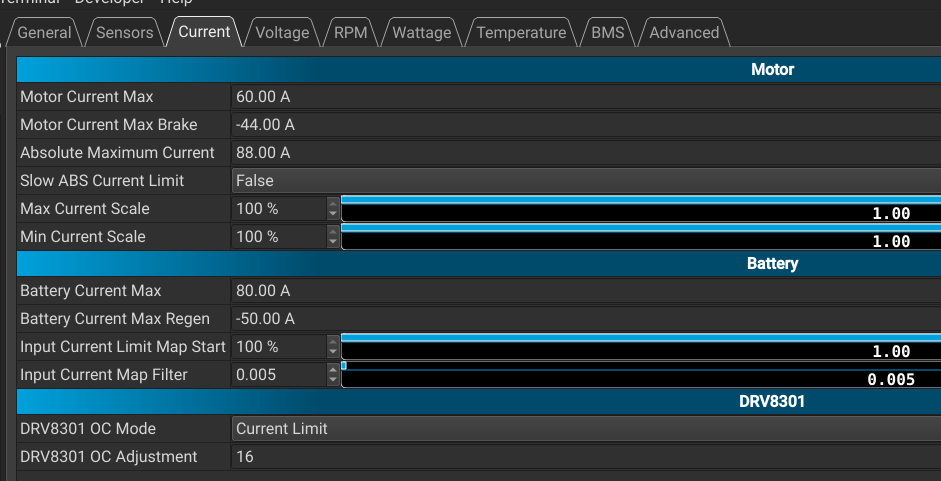
Task: Click the Min Current Scale stepper arrows
Action: click(333, 237)
